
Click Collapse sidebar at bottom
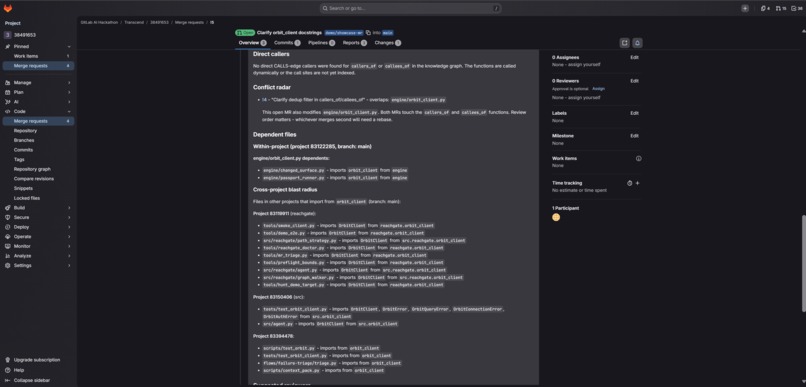pyautogui.click(x=32, y=380)
